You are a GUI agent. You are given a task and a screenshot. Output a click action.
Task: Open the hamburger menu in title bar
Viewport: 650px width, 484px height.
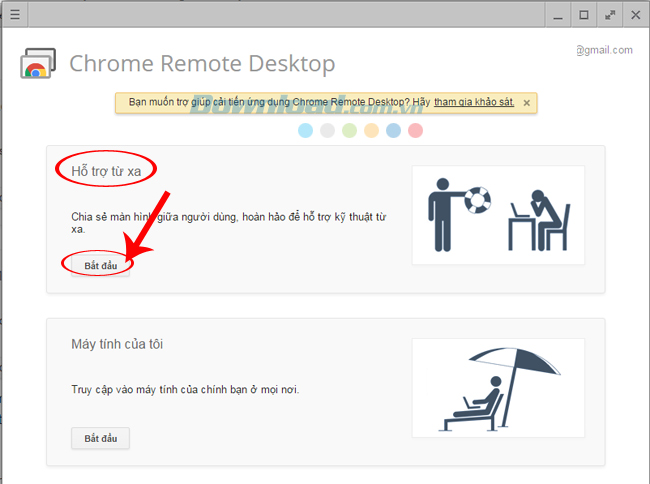click(15, 15)
